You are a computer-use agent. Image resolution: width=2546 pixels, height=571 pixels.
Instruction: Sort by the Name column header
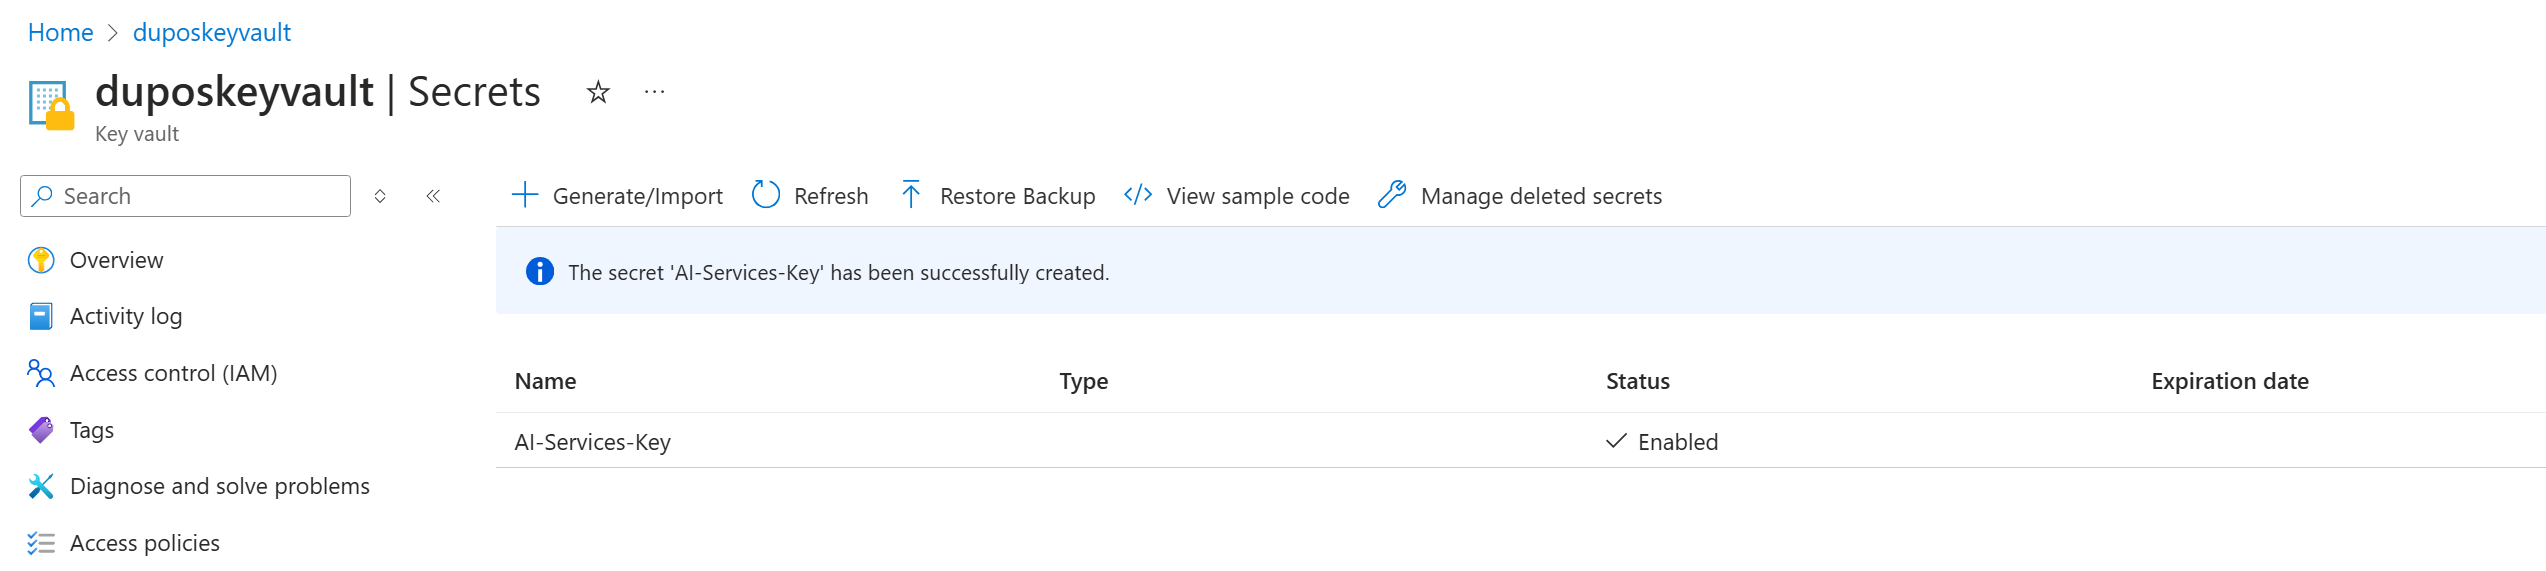point(545,381)
